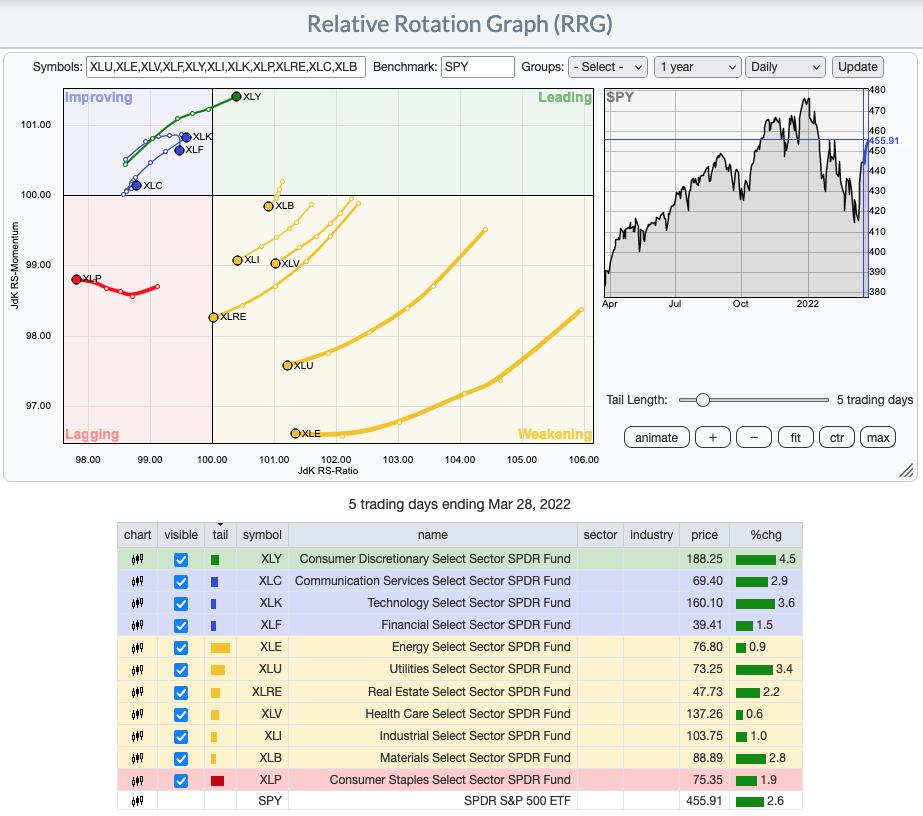Uncheck visibility for XLE

(x=181, y=648)
